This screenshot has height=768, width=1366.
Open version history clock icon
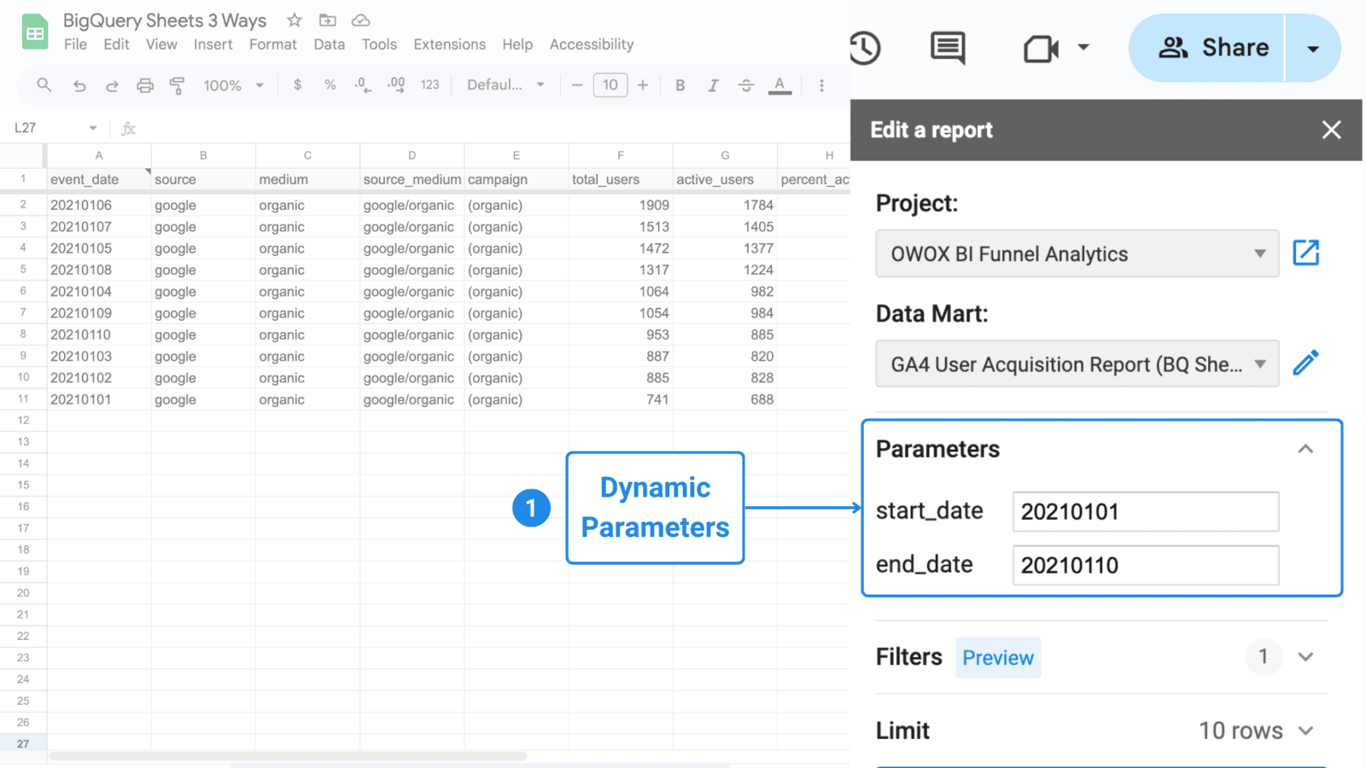(865, 48)
